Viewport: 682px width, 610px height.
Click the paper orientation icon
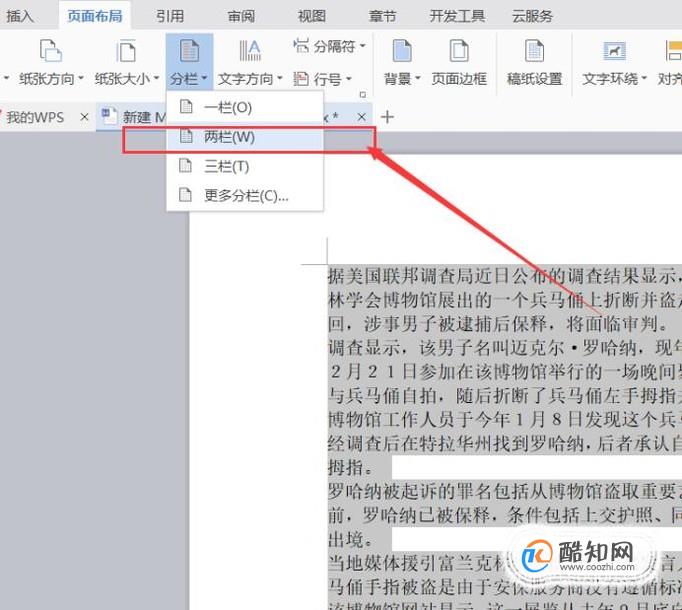click(51, 50)
